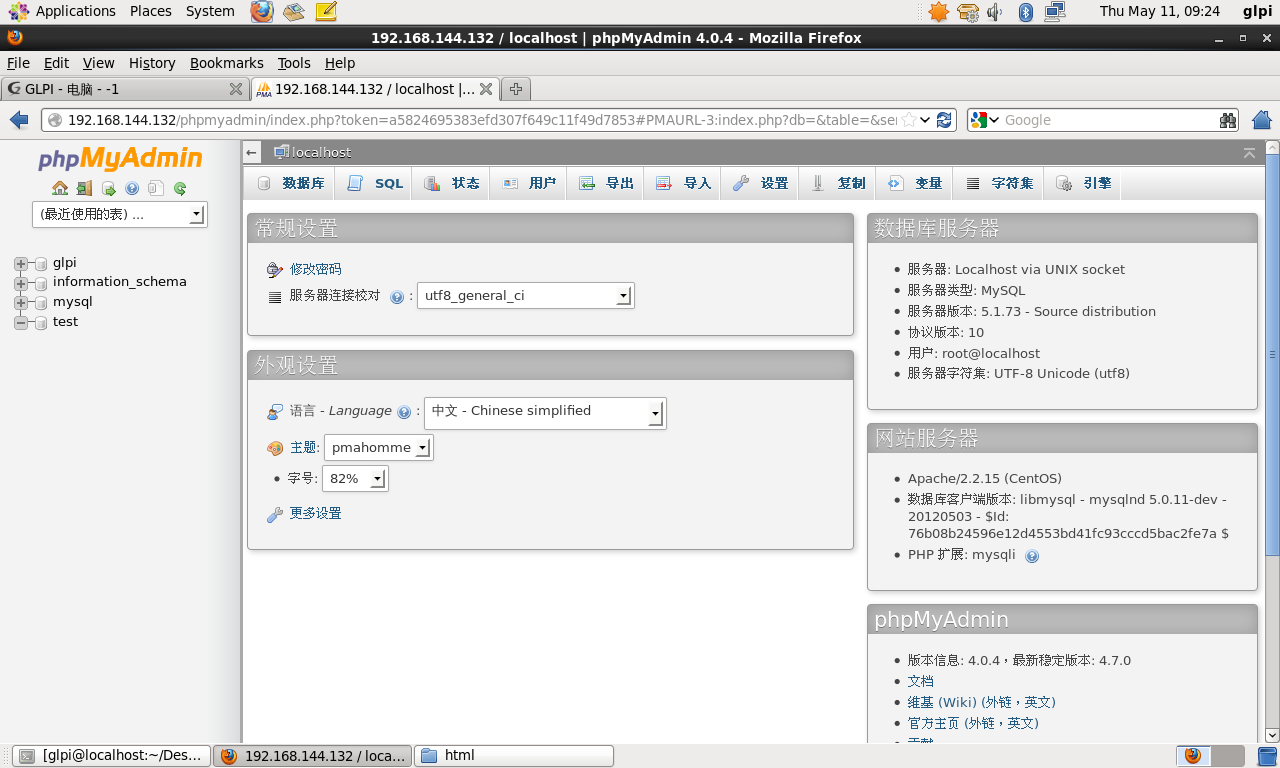This screenshot has height=768, width=1280.
Task: Bookmark page with the star icon
Action: tap(908, 120)
